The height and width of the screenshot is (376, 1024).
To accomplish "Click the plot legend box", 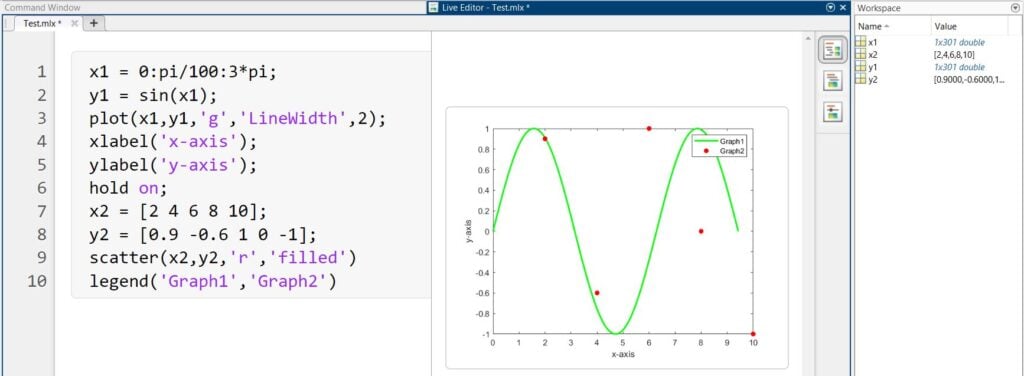I will coord(720,146).
